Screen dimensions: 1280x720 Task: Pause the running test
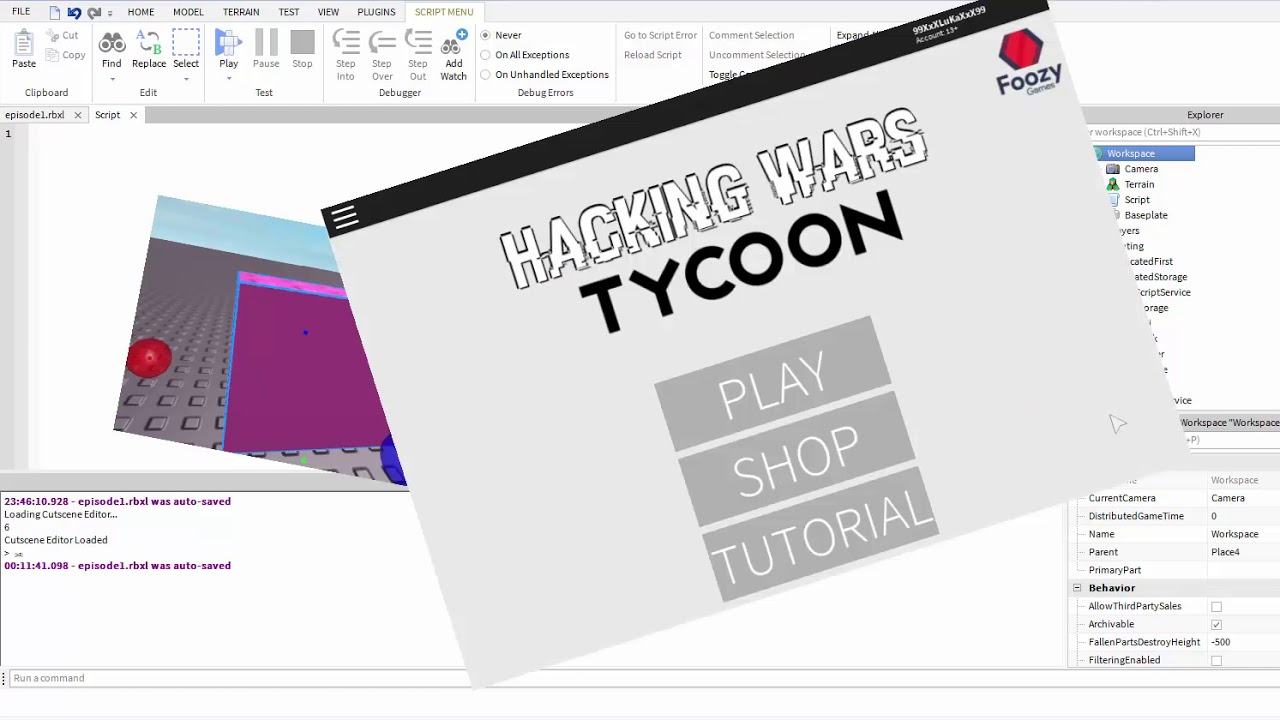(x=266, y=48)
